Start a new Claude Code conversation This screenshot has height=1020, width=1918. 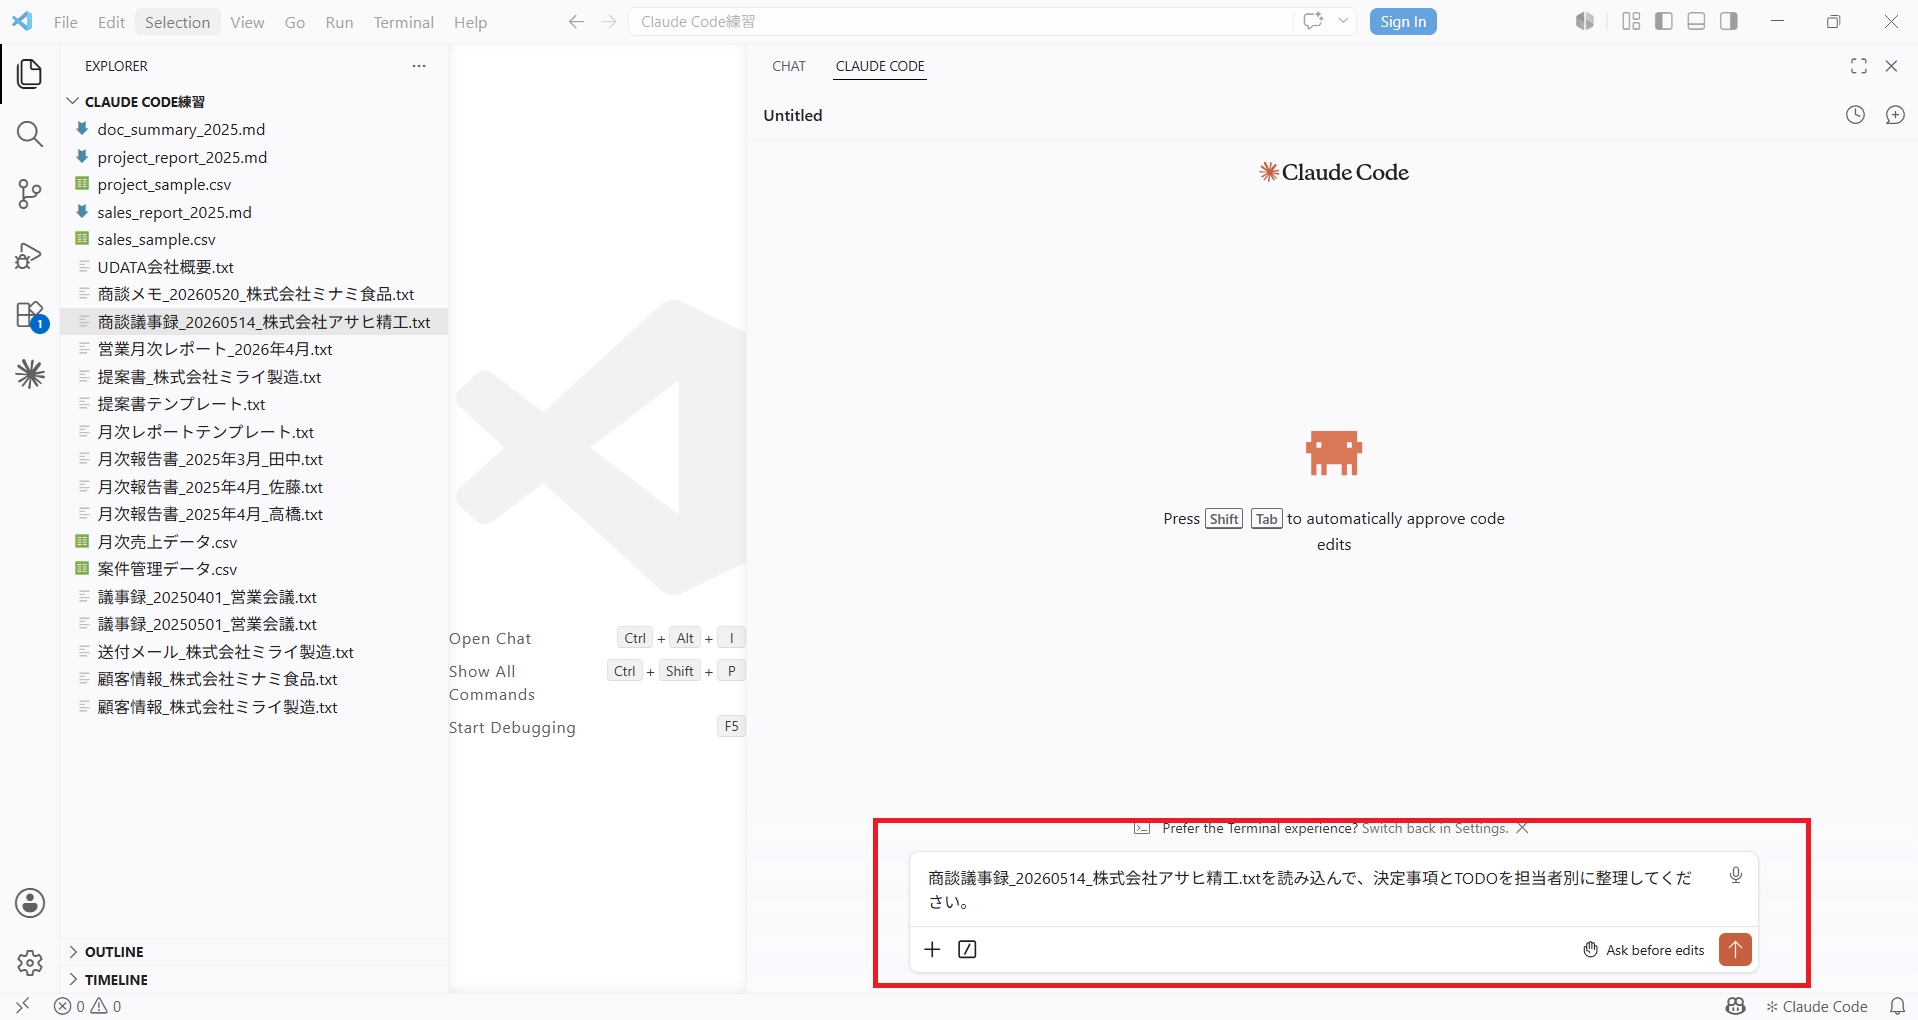click(x=1895, y=115)
